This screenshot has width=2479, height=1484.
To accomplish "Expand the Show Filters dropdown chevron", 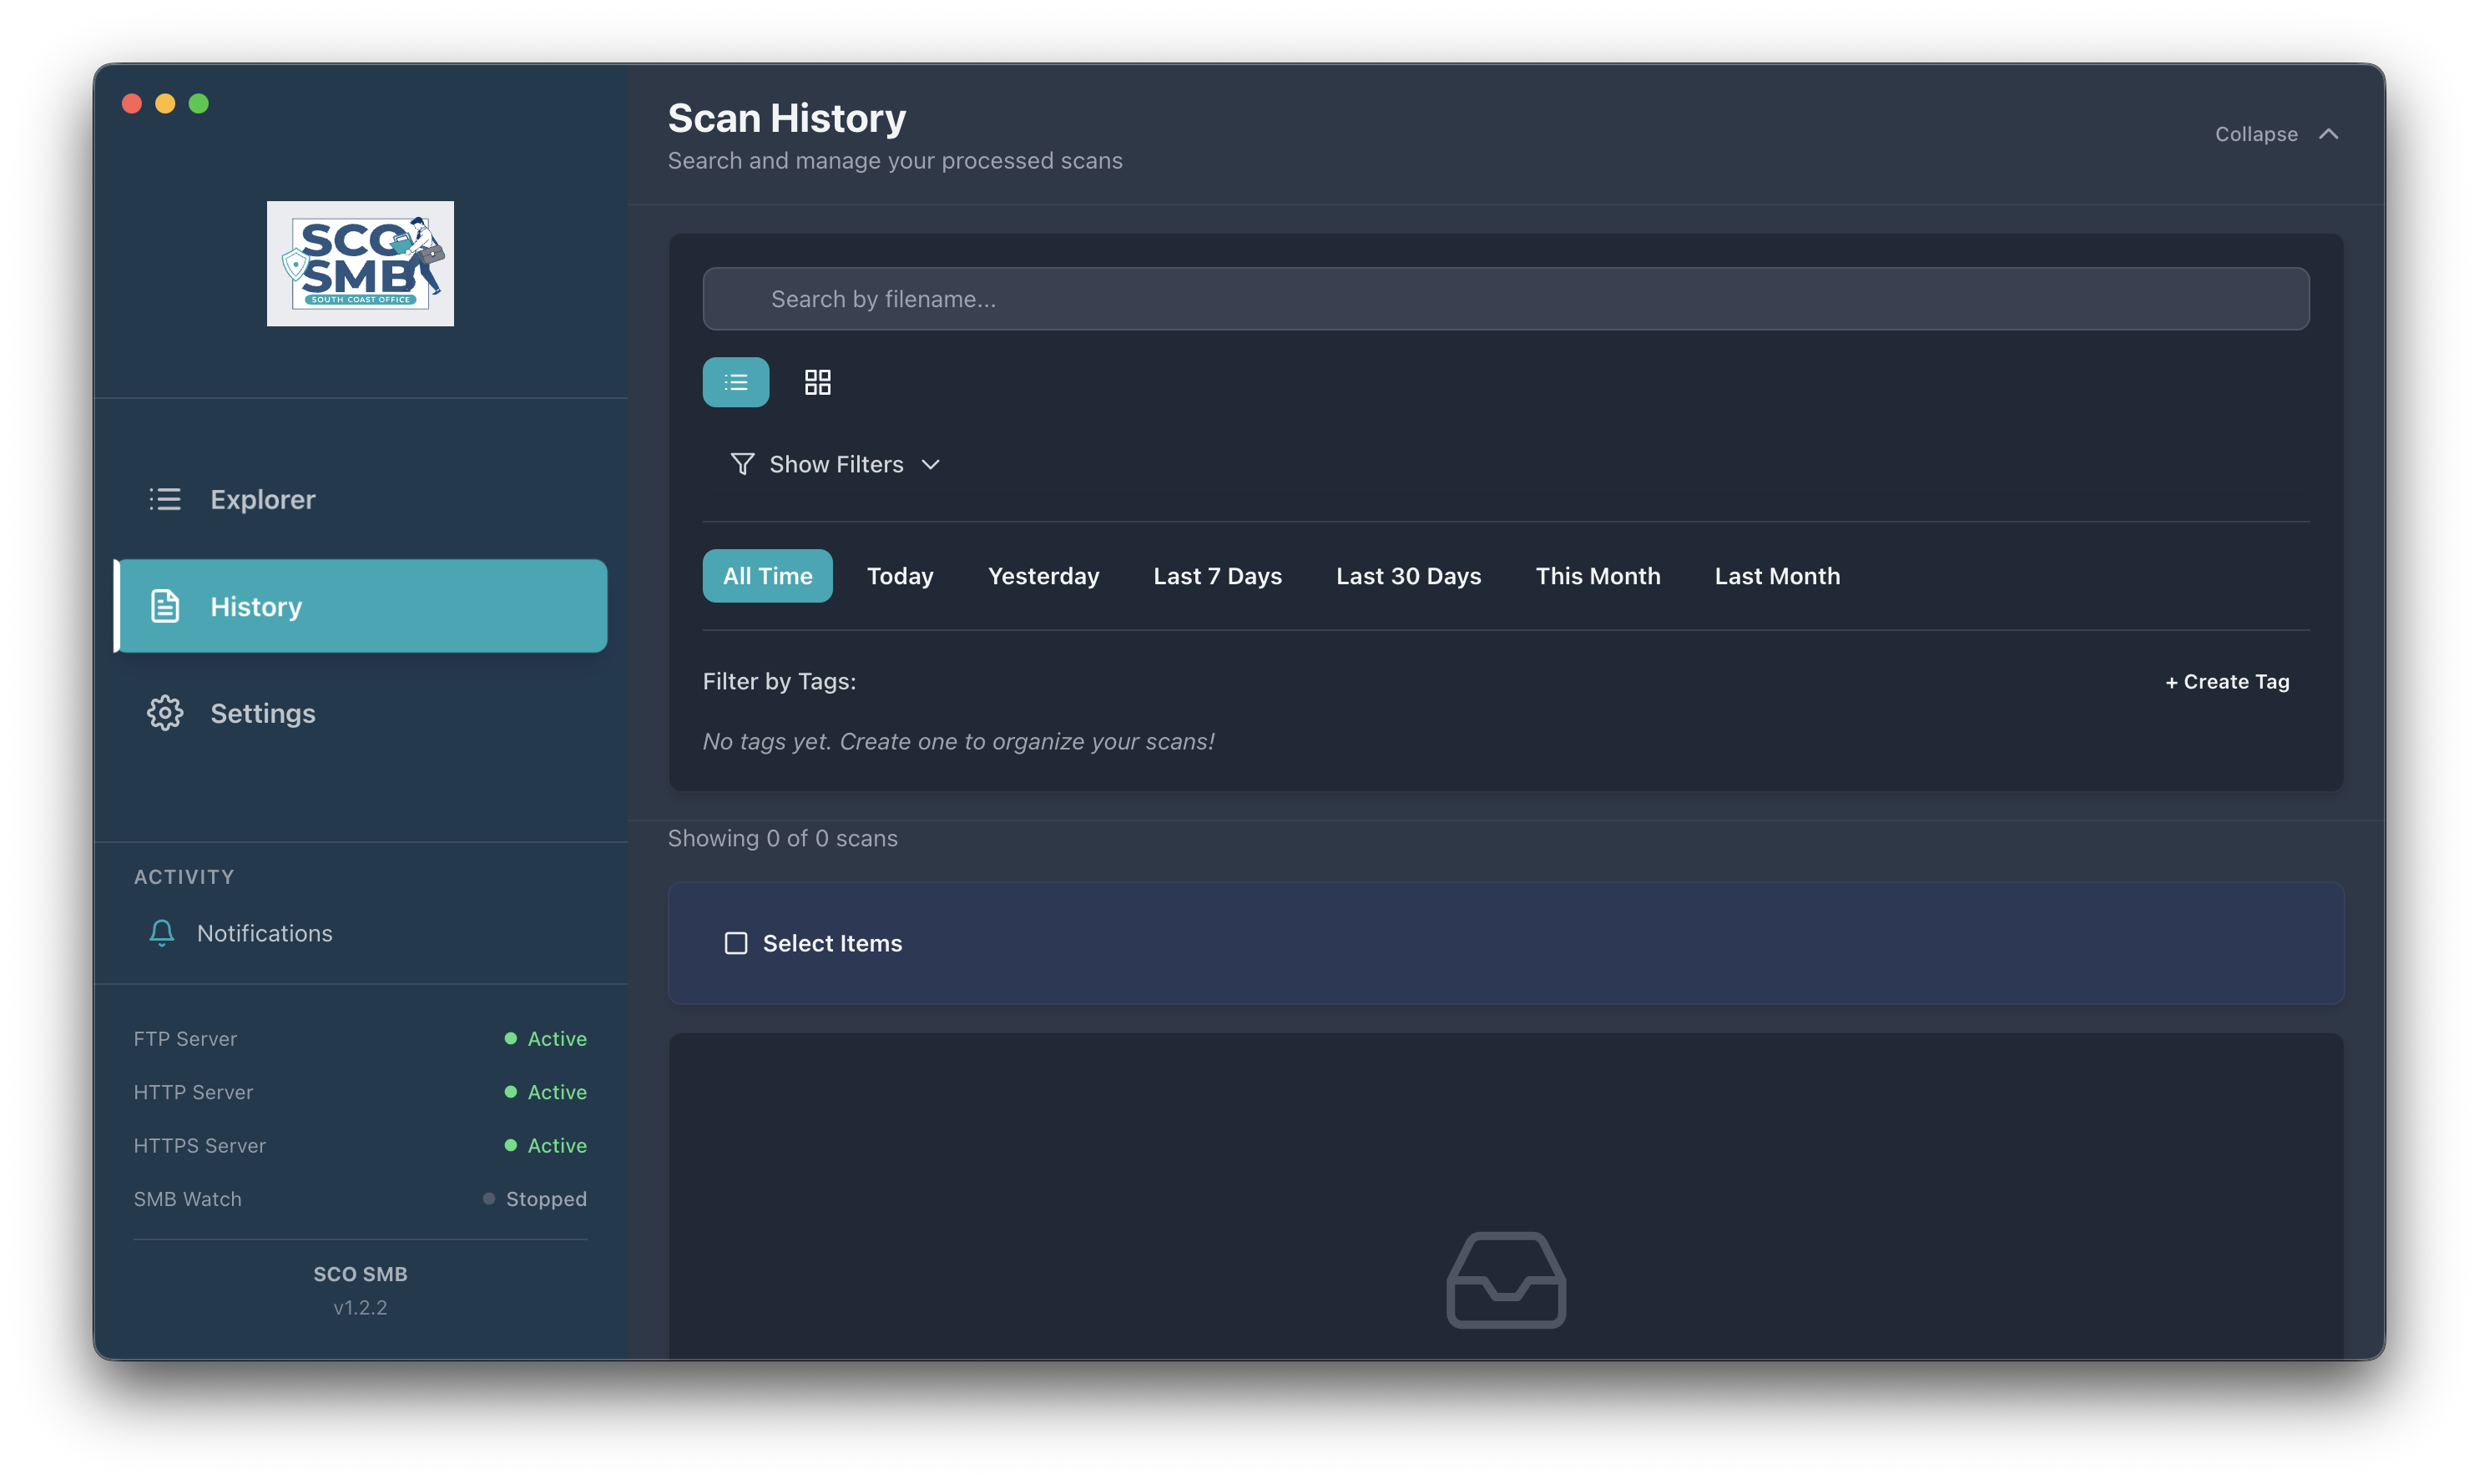I will [930, 464].
